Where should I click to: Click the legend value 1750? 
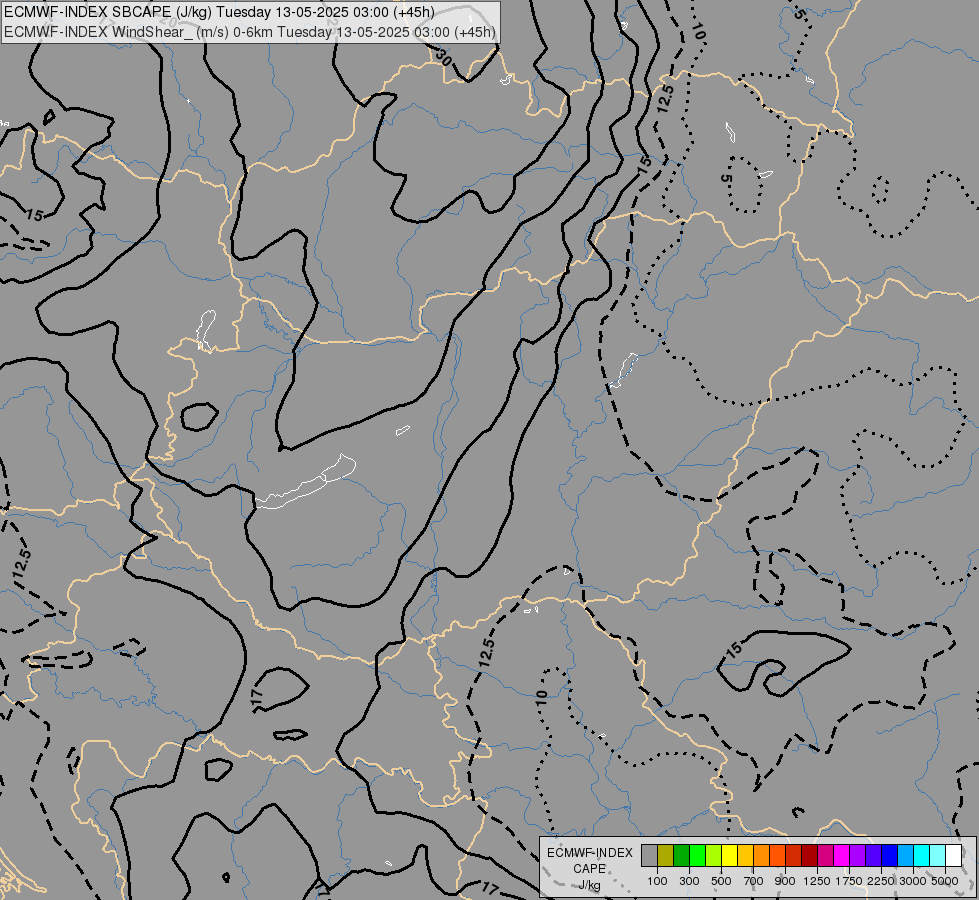click(849, 881)
